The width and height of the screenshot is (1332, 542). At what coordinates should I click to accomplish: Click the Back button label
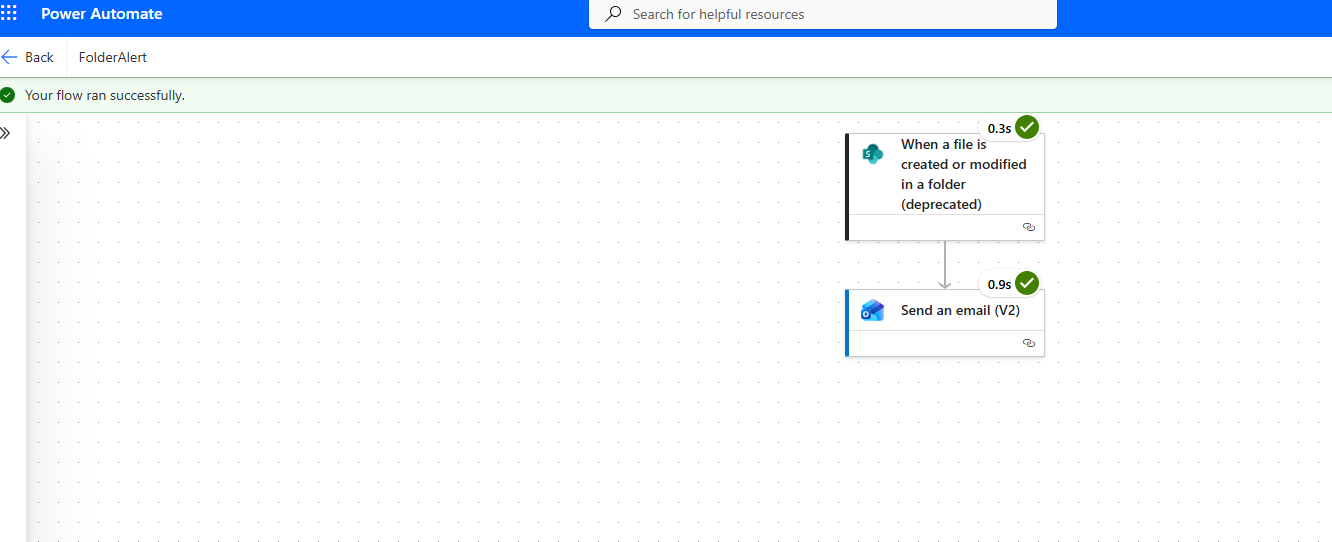[x=40, y=57]
